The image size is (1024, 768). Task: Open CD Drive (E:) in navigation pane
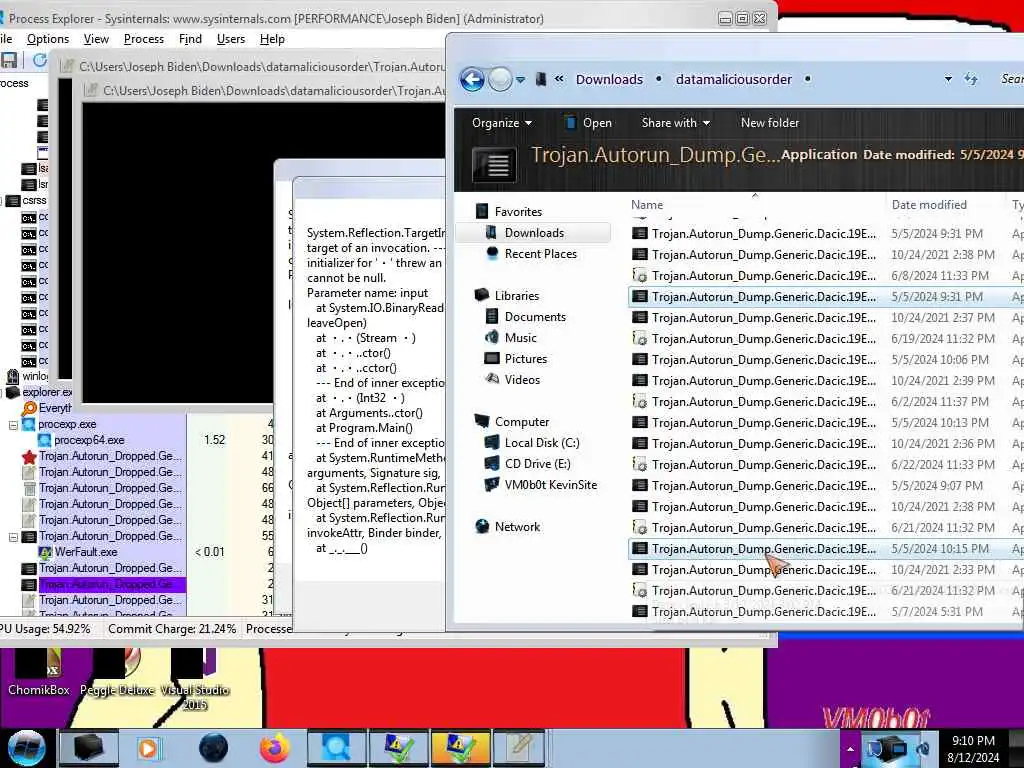(x=537, y=464)
